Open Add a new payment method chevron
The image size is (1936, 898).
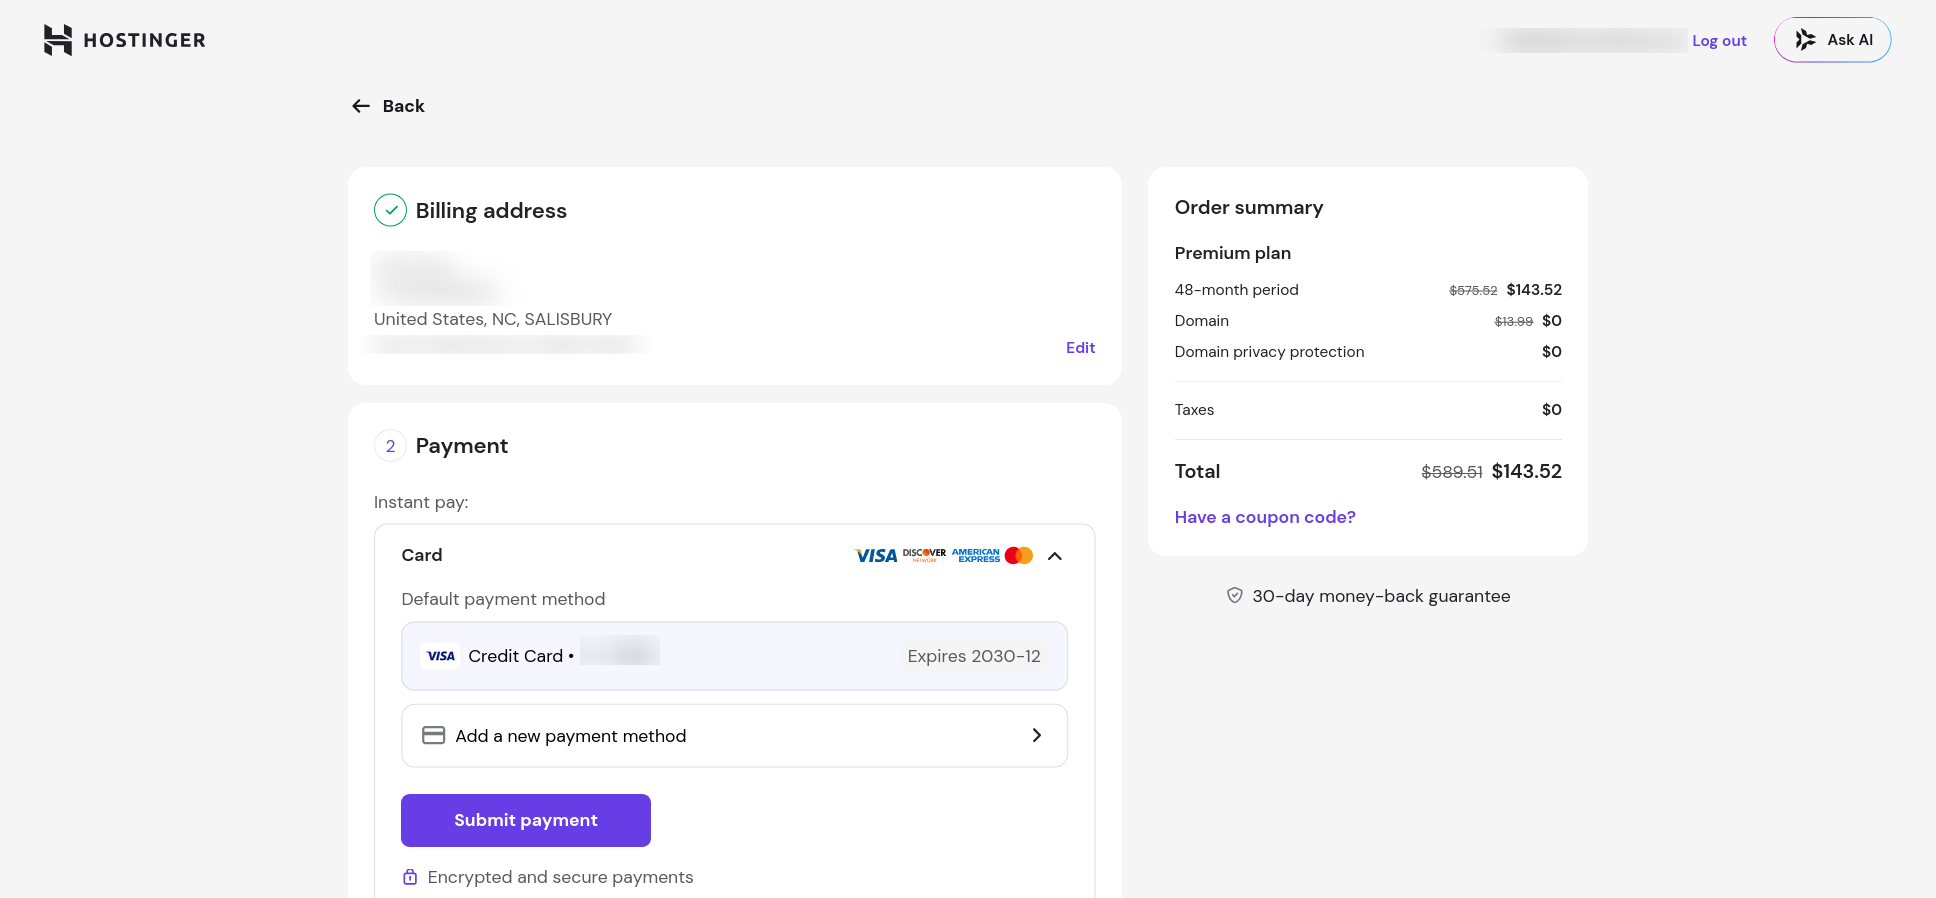[x=1037, y=736]
